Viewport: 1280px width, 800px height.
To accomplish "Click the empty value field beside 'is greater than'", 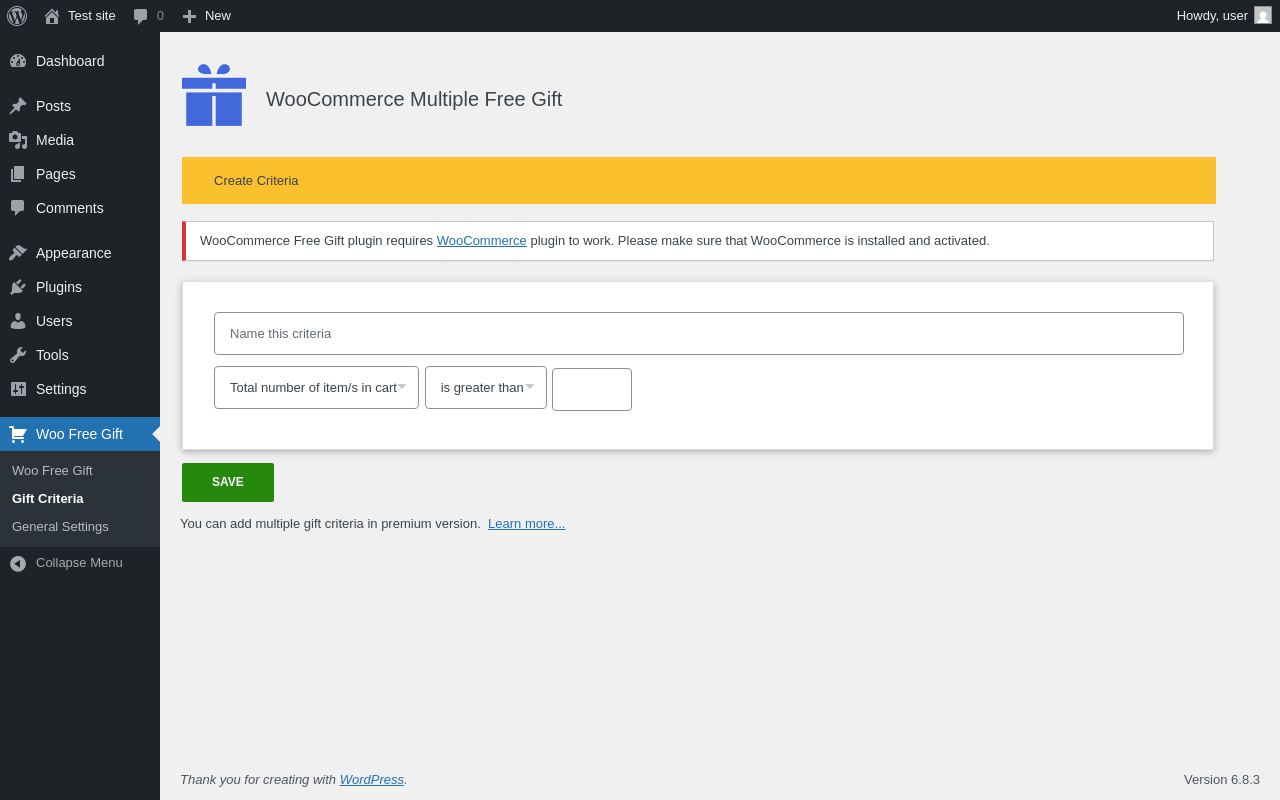I will [x=592, y=390].
